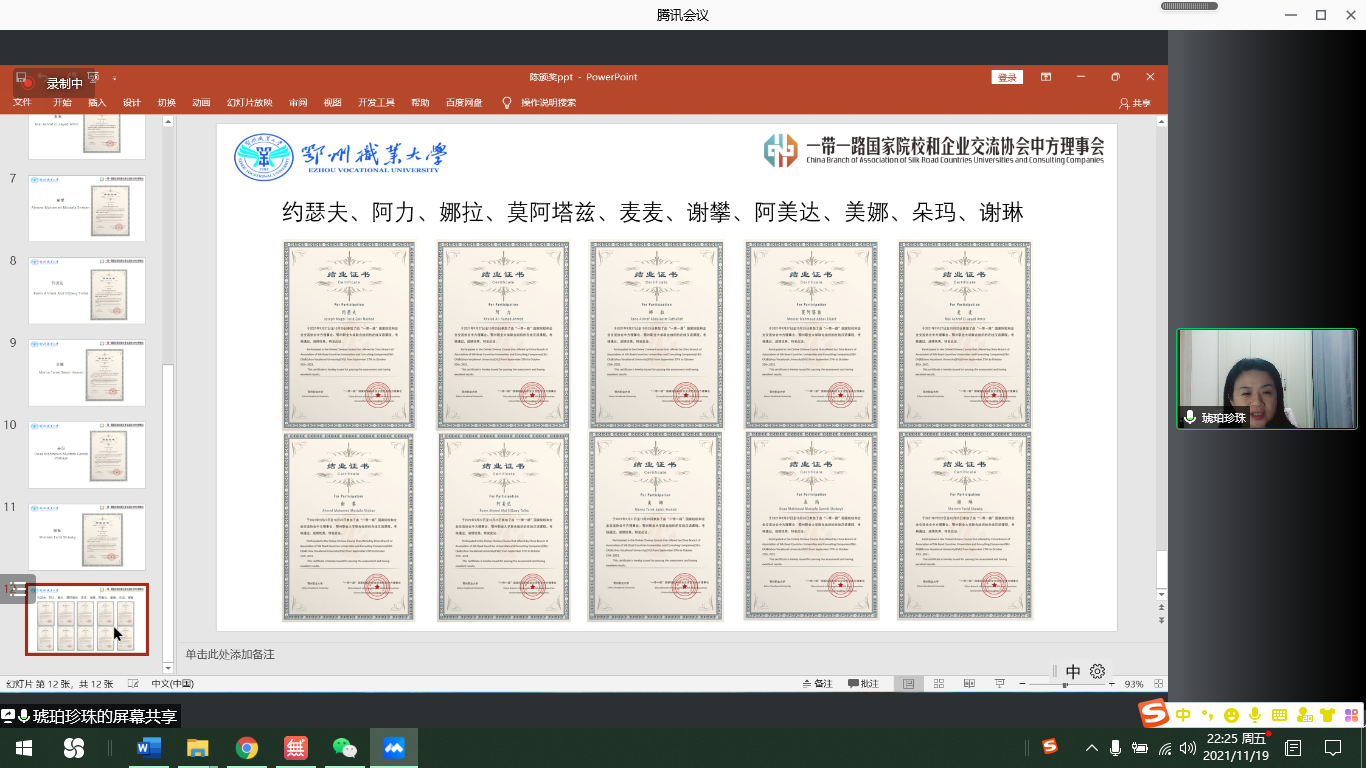1366x768 pixels.
Task: Select the 切换 ribbon tab
Action: [167, 103]
